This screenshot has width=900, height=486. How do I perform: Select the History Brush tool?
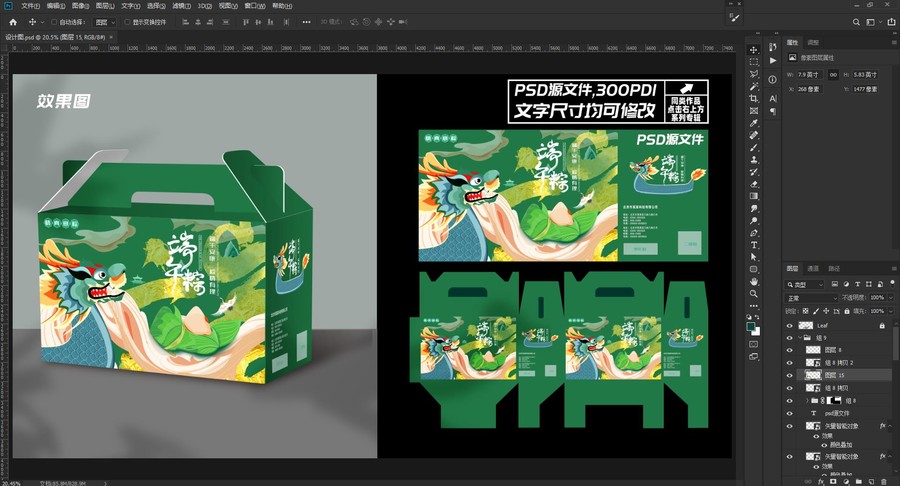(x=754, y=172)
